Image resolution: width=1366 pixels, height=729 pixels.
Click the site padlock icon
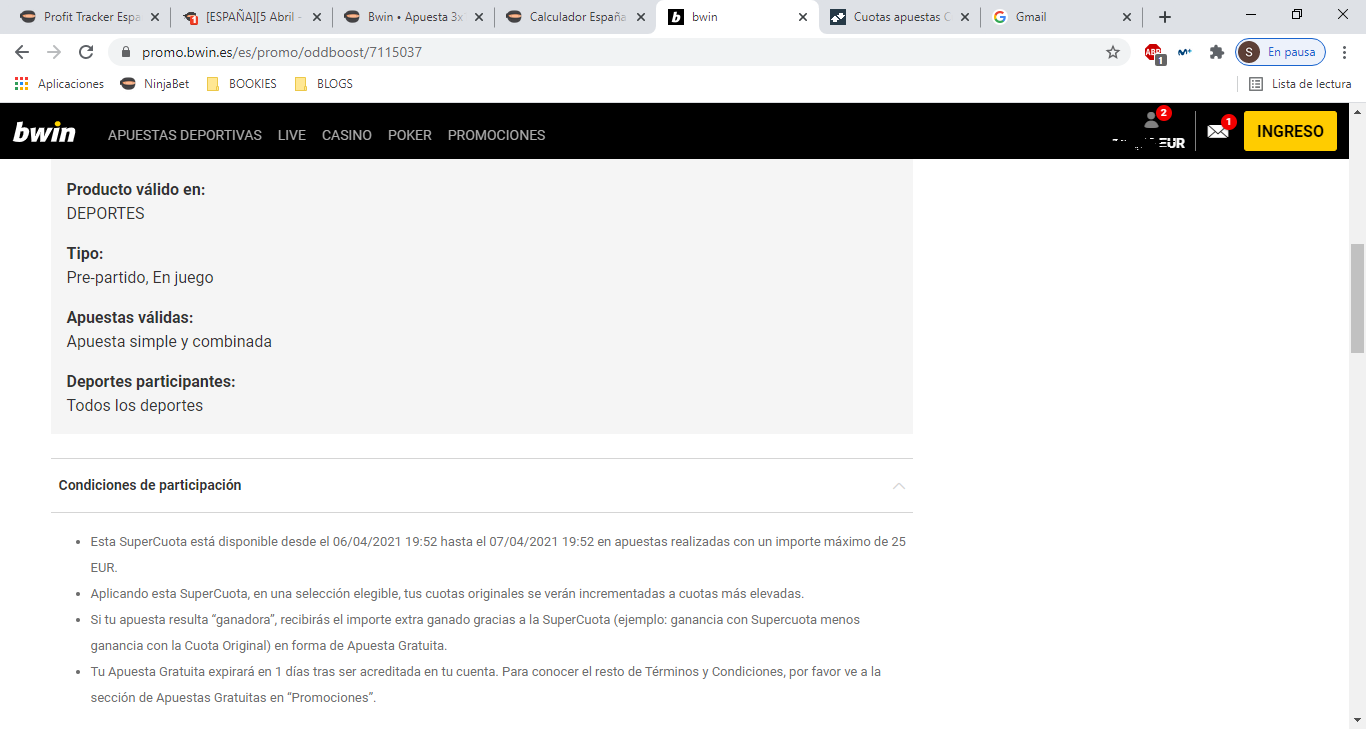pos(126,52)
